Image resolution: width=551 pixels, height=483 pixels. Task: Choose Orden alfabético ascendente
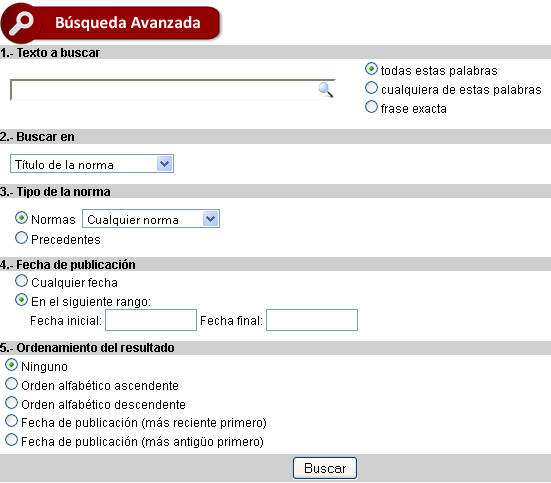pyautogui.click(x=12, y=384)
